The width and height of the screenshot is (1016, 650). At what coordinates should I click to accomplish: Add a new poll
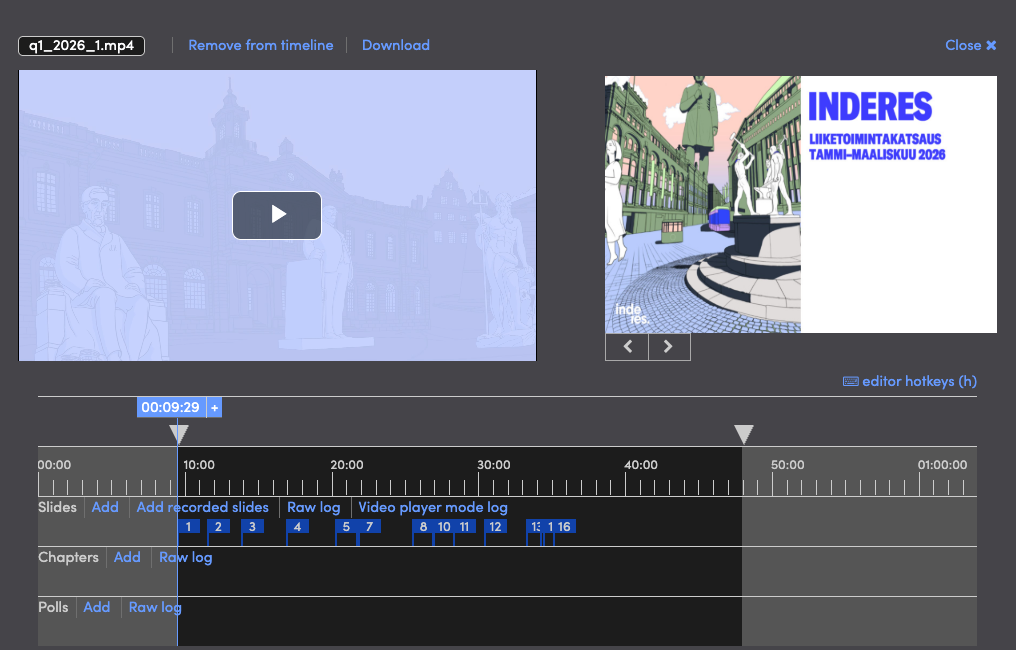click(97, 607)
